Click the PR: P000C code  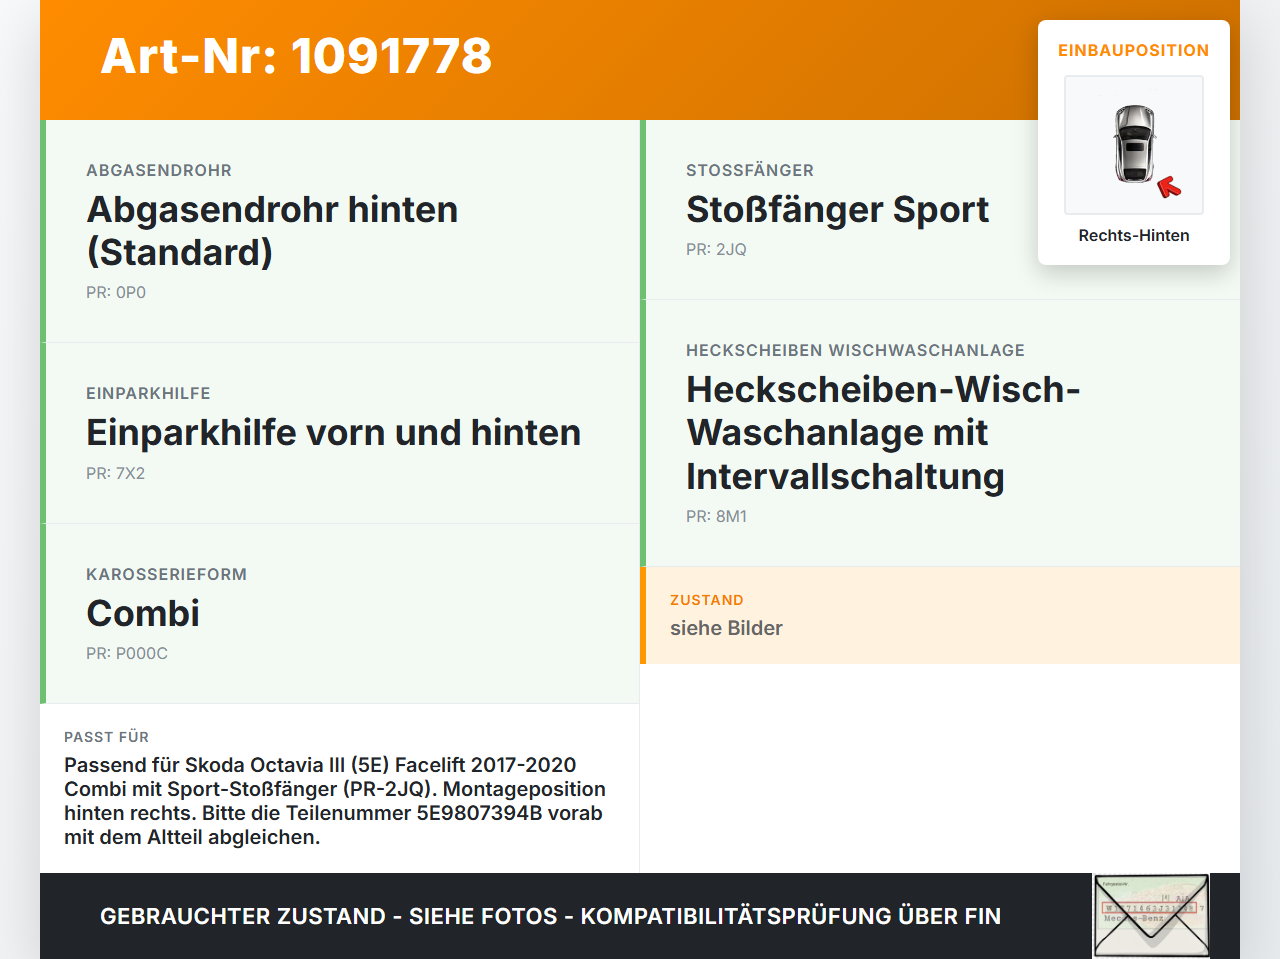coord(127,654)
